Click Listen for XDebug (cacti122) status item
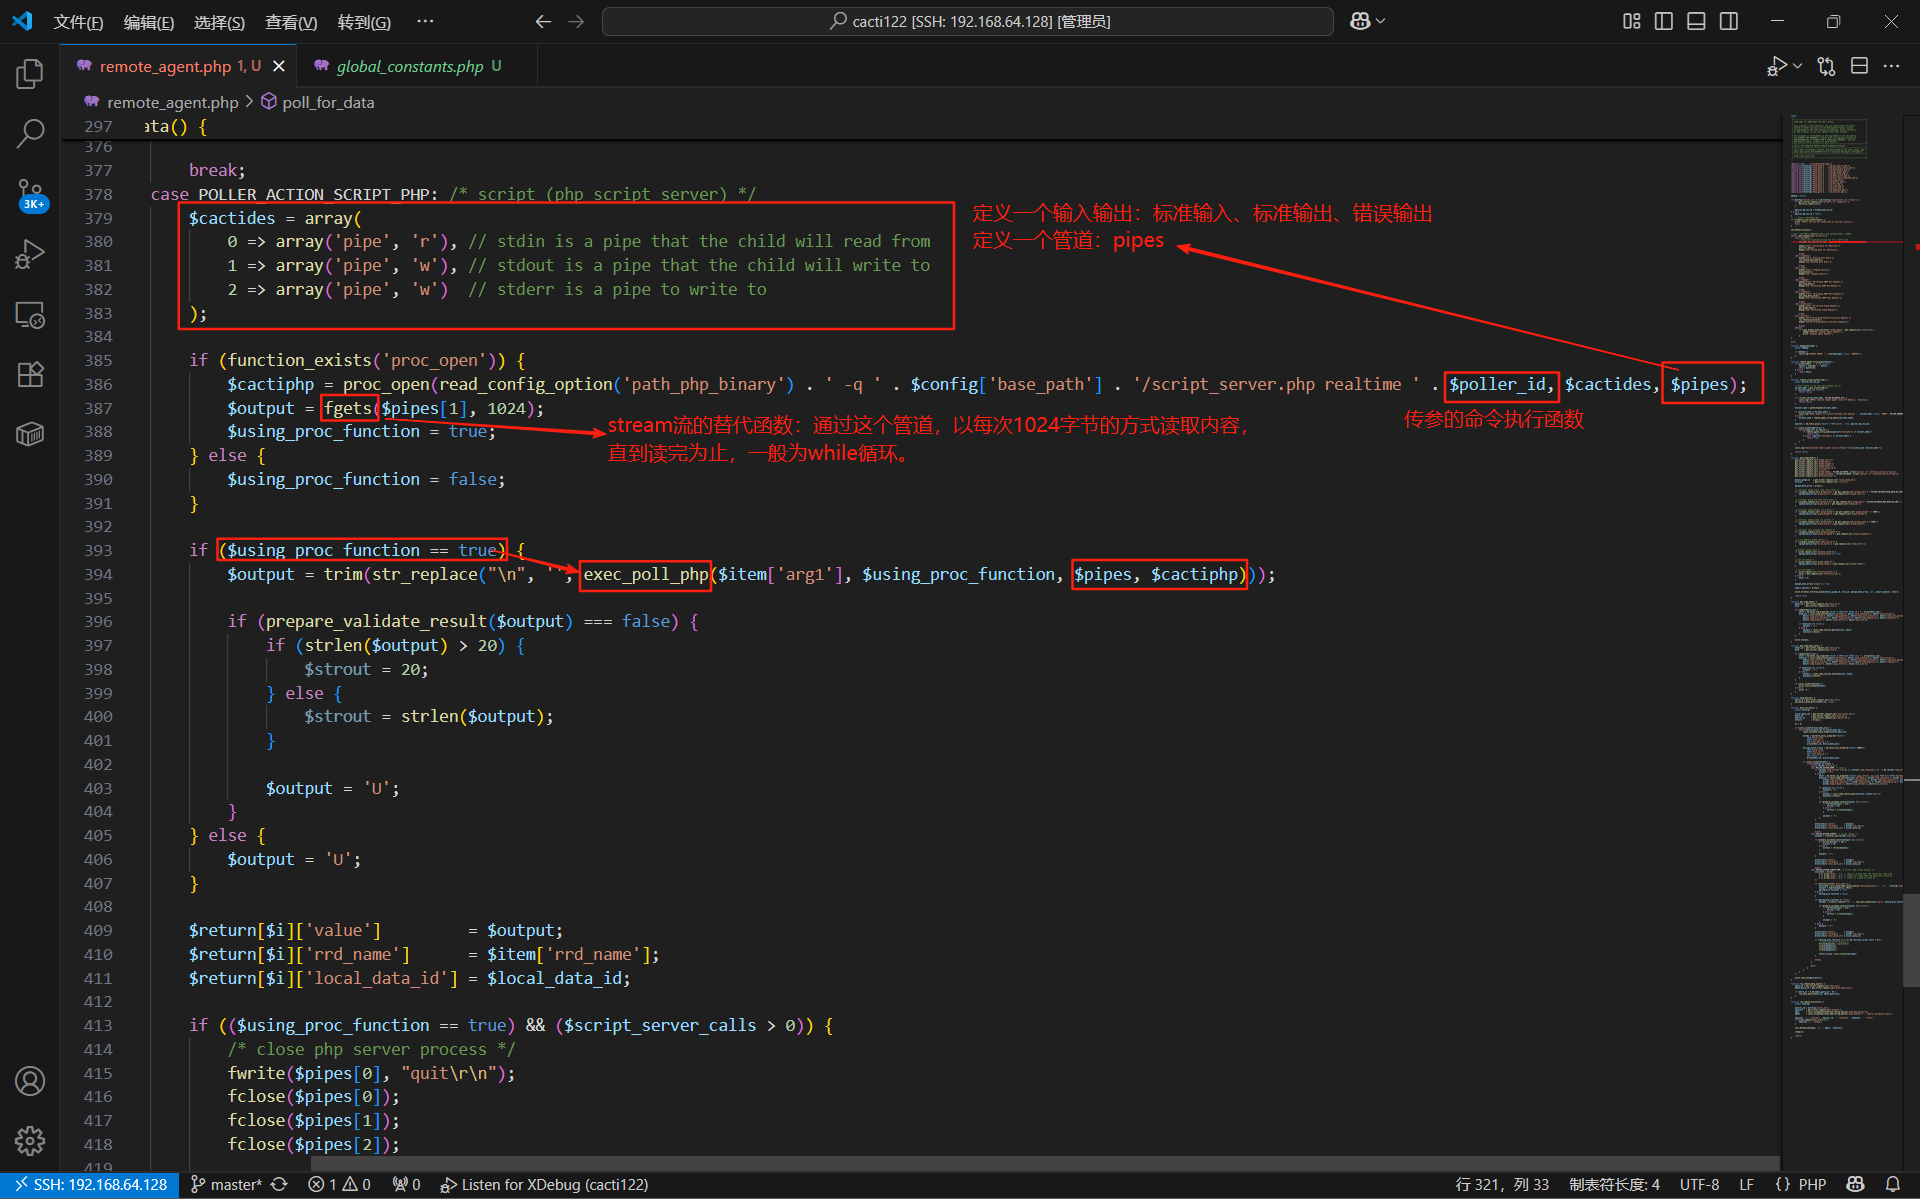Viewport: 1920px width, 1199px height. click(545, 1185)
